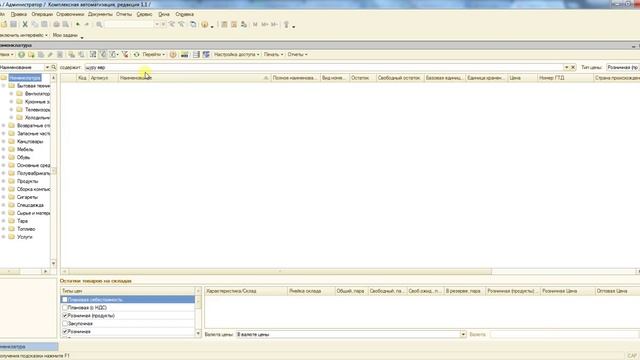Click the barcode search icon
This screenshot has height=360, width=640.
tap(184, 54)
